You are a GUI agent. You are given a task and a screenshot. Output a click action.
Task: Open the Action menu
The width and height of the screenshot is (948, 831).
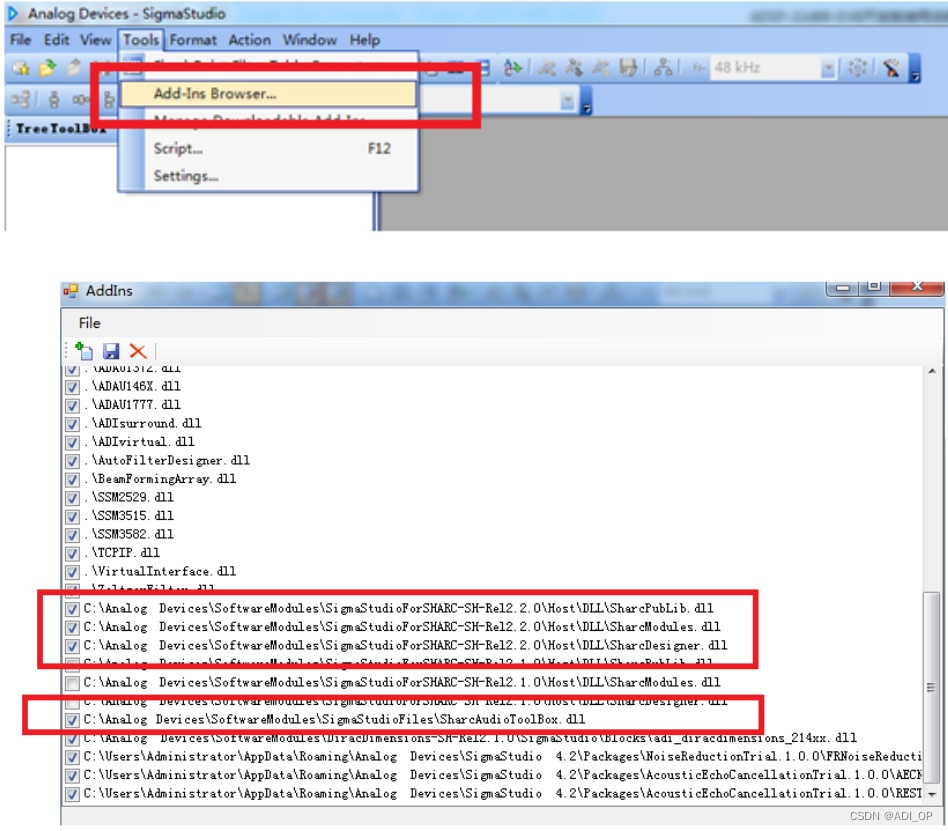click(x=250, y=40)
